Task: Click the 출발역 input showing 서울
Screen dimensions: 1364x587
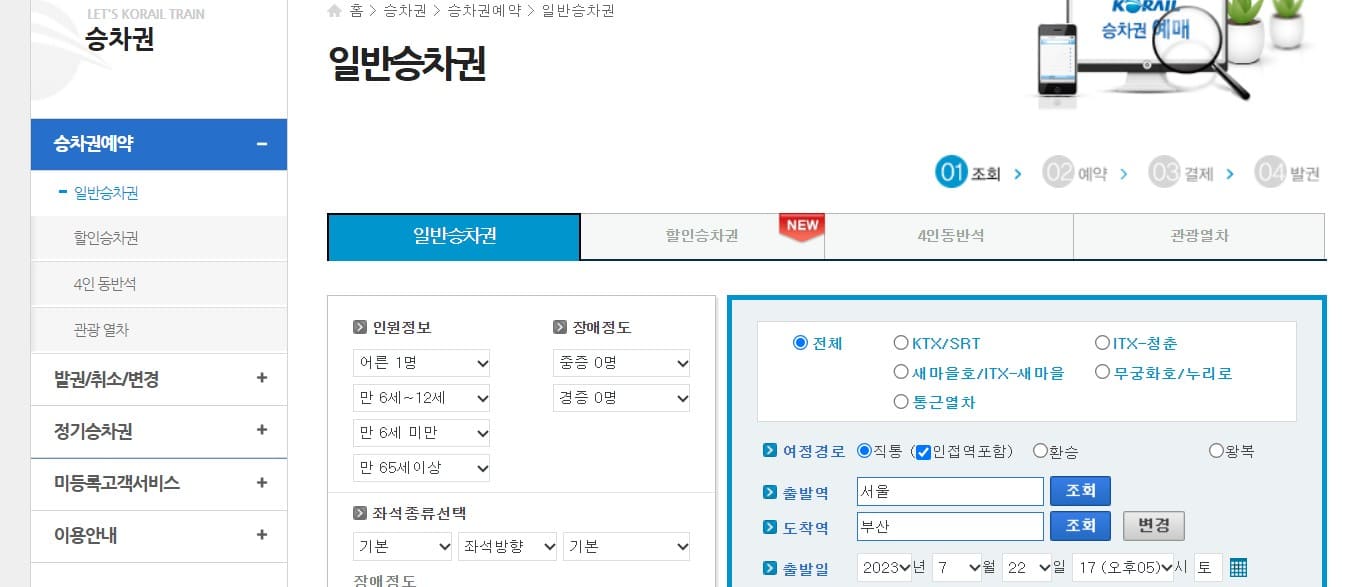Action: [950, 490]
